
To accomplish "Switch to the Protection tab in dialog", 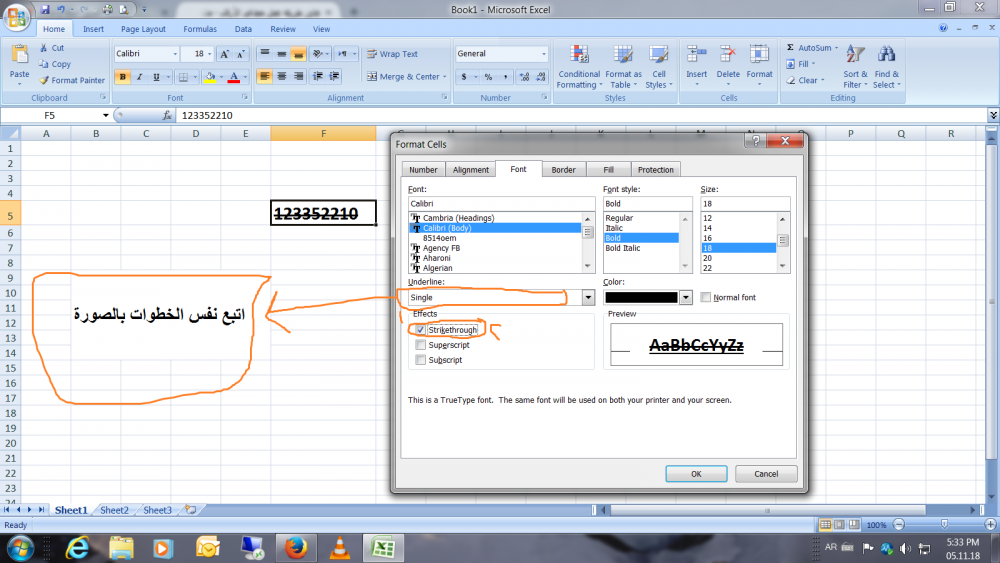I will point(656,170).
